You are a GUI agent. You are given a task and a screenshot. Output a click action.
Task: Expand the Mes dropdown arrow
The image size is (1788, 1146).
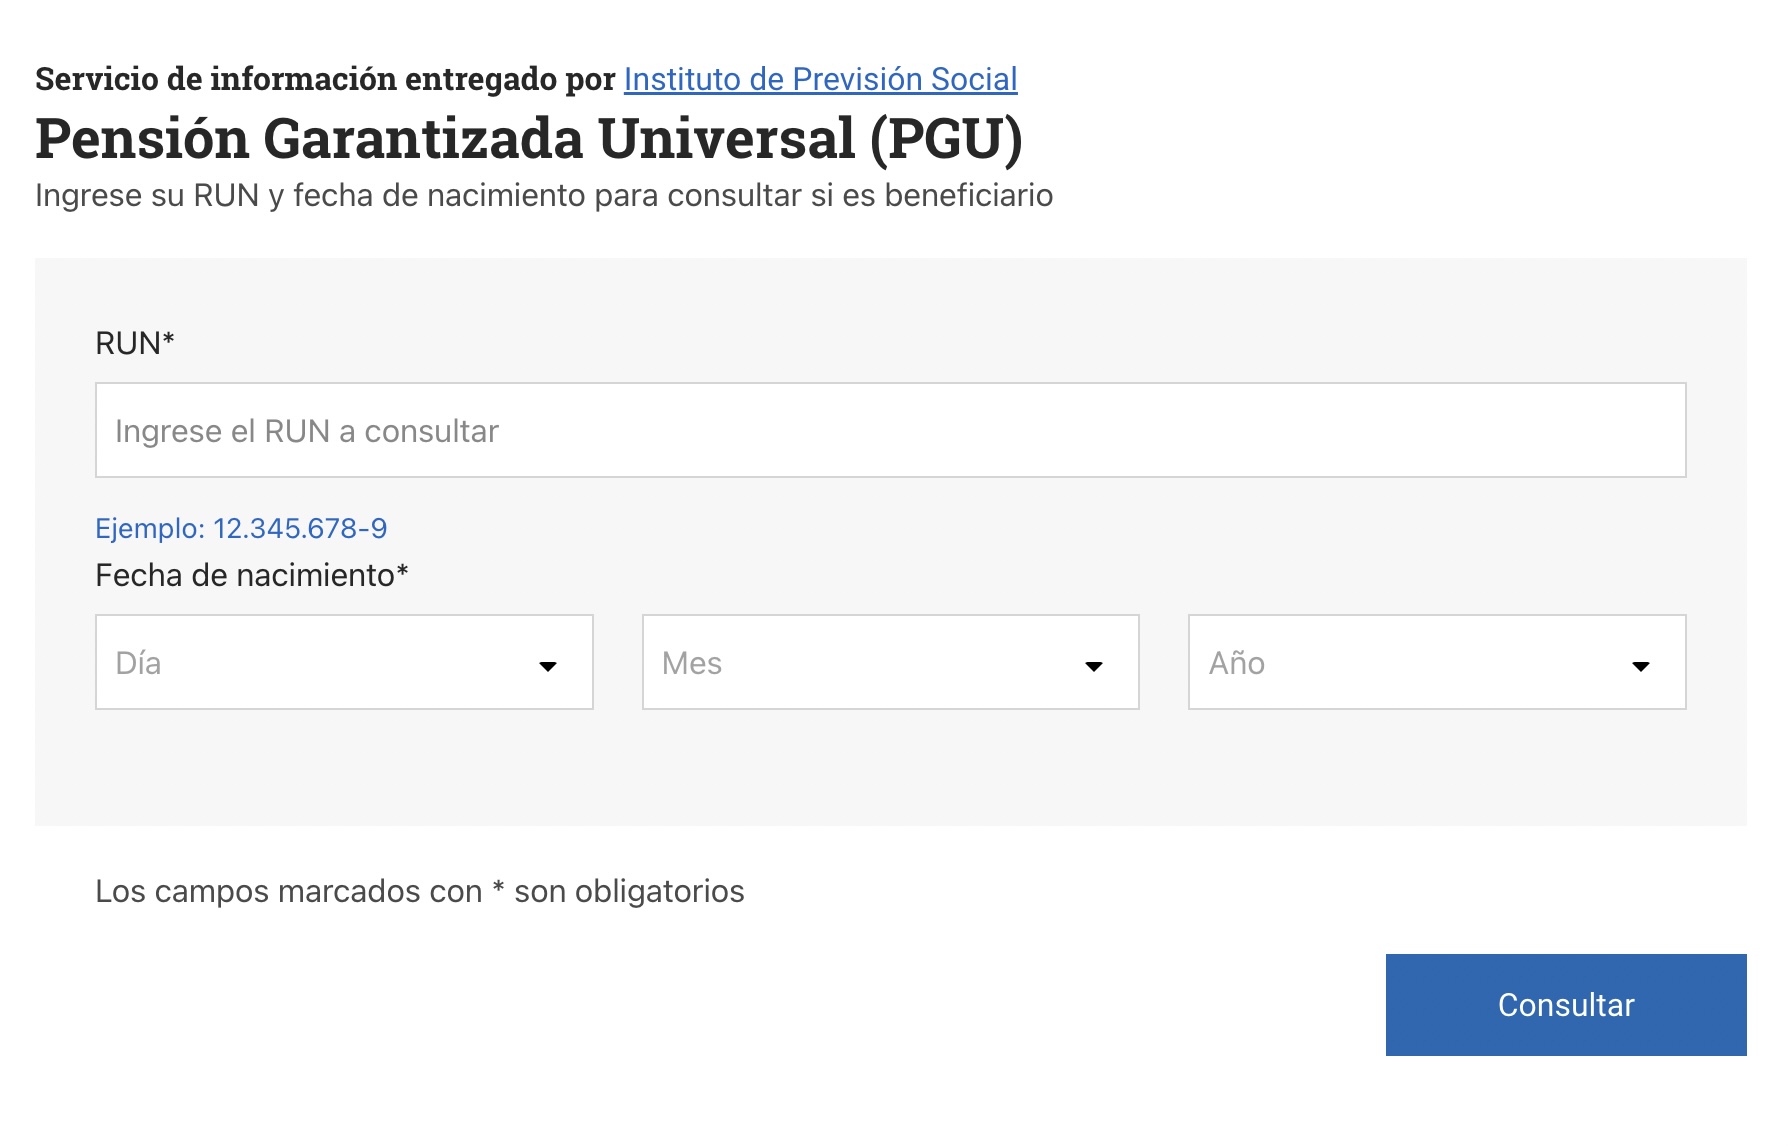pos(1094,666)
